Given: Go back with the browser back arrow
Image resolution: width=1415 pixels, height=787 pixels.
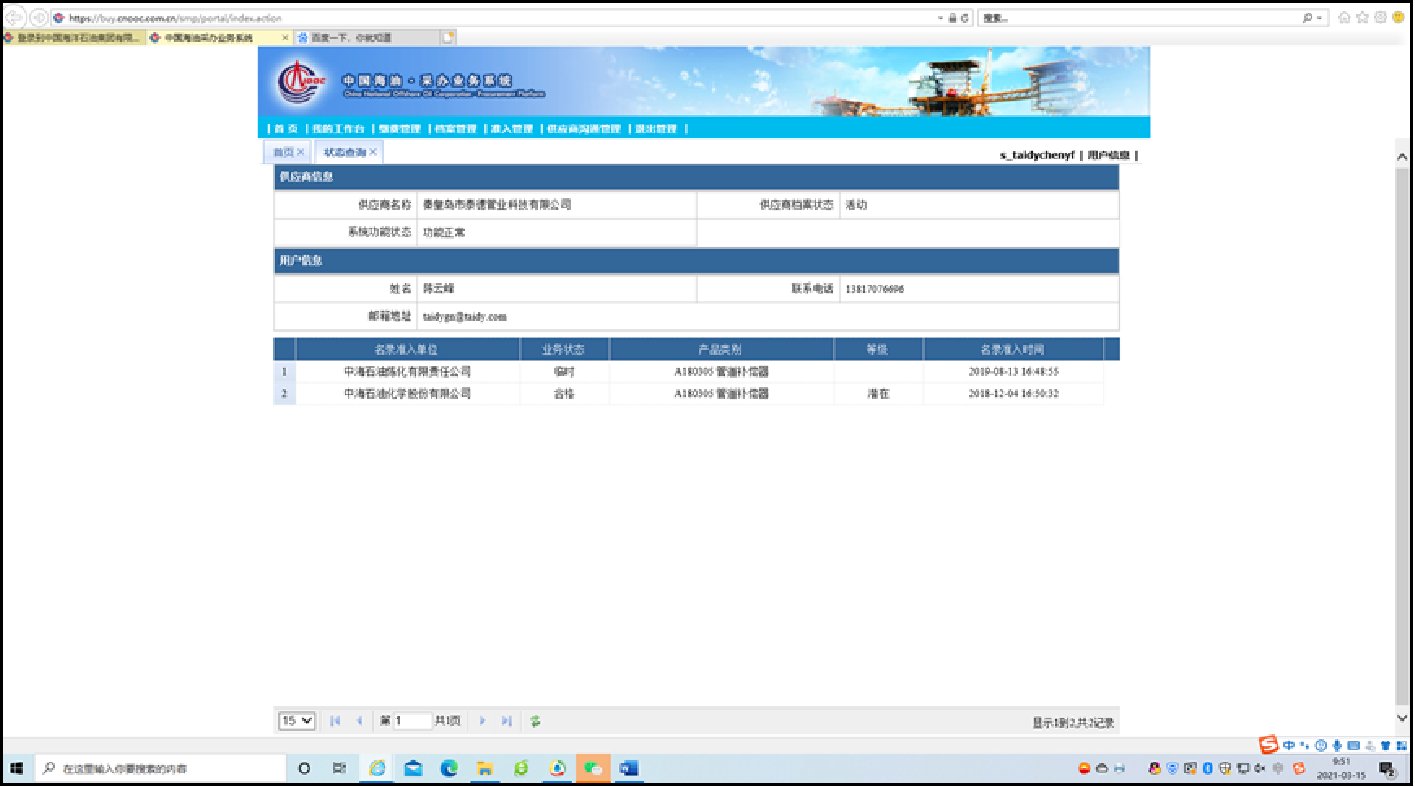Looking at the screenshot, I should [15, 18].
